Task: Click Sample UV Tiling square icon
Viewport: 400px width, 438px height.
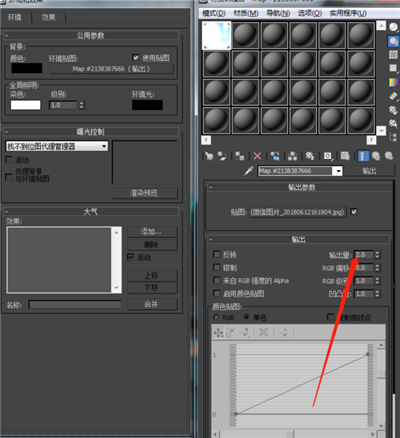Action: pos(393,68)
